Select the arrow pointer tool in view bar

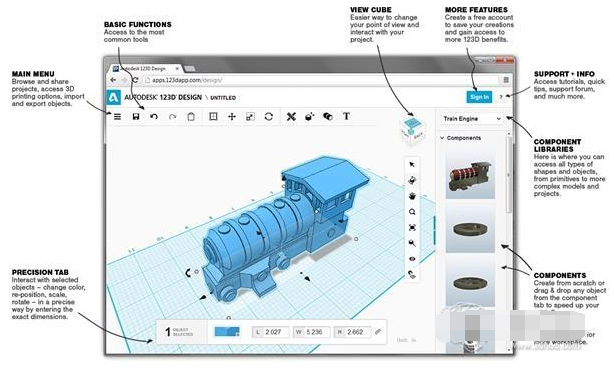tap(412, 165)
